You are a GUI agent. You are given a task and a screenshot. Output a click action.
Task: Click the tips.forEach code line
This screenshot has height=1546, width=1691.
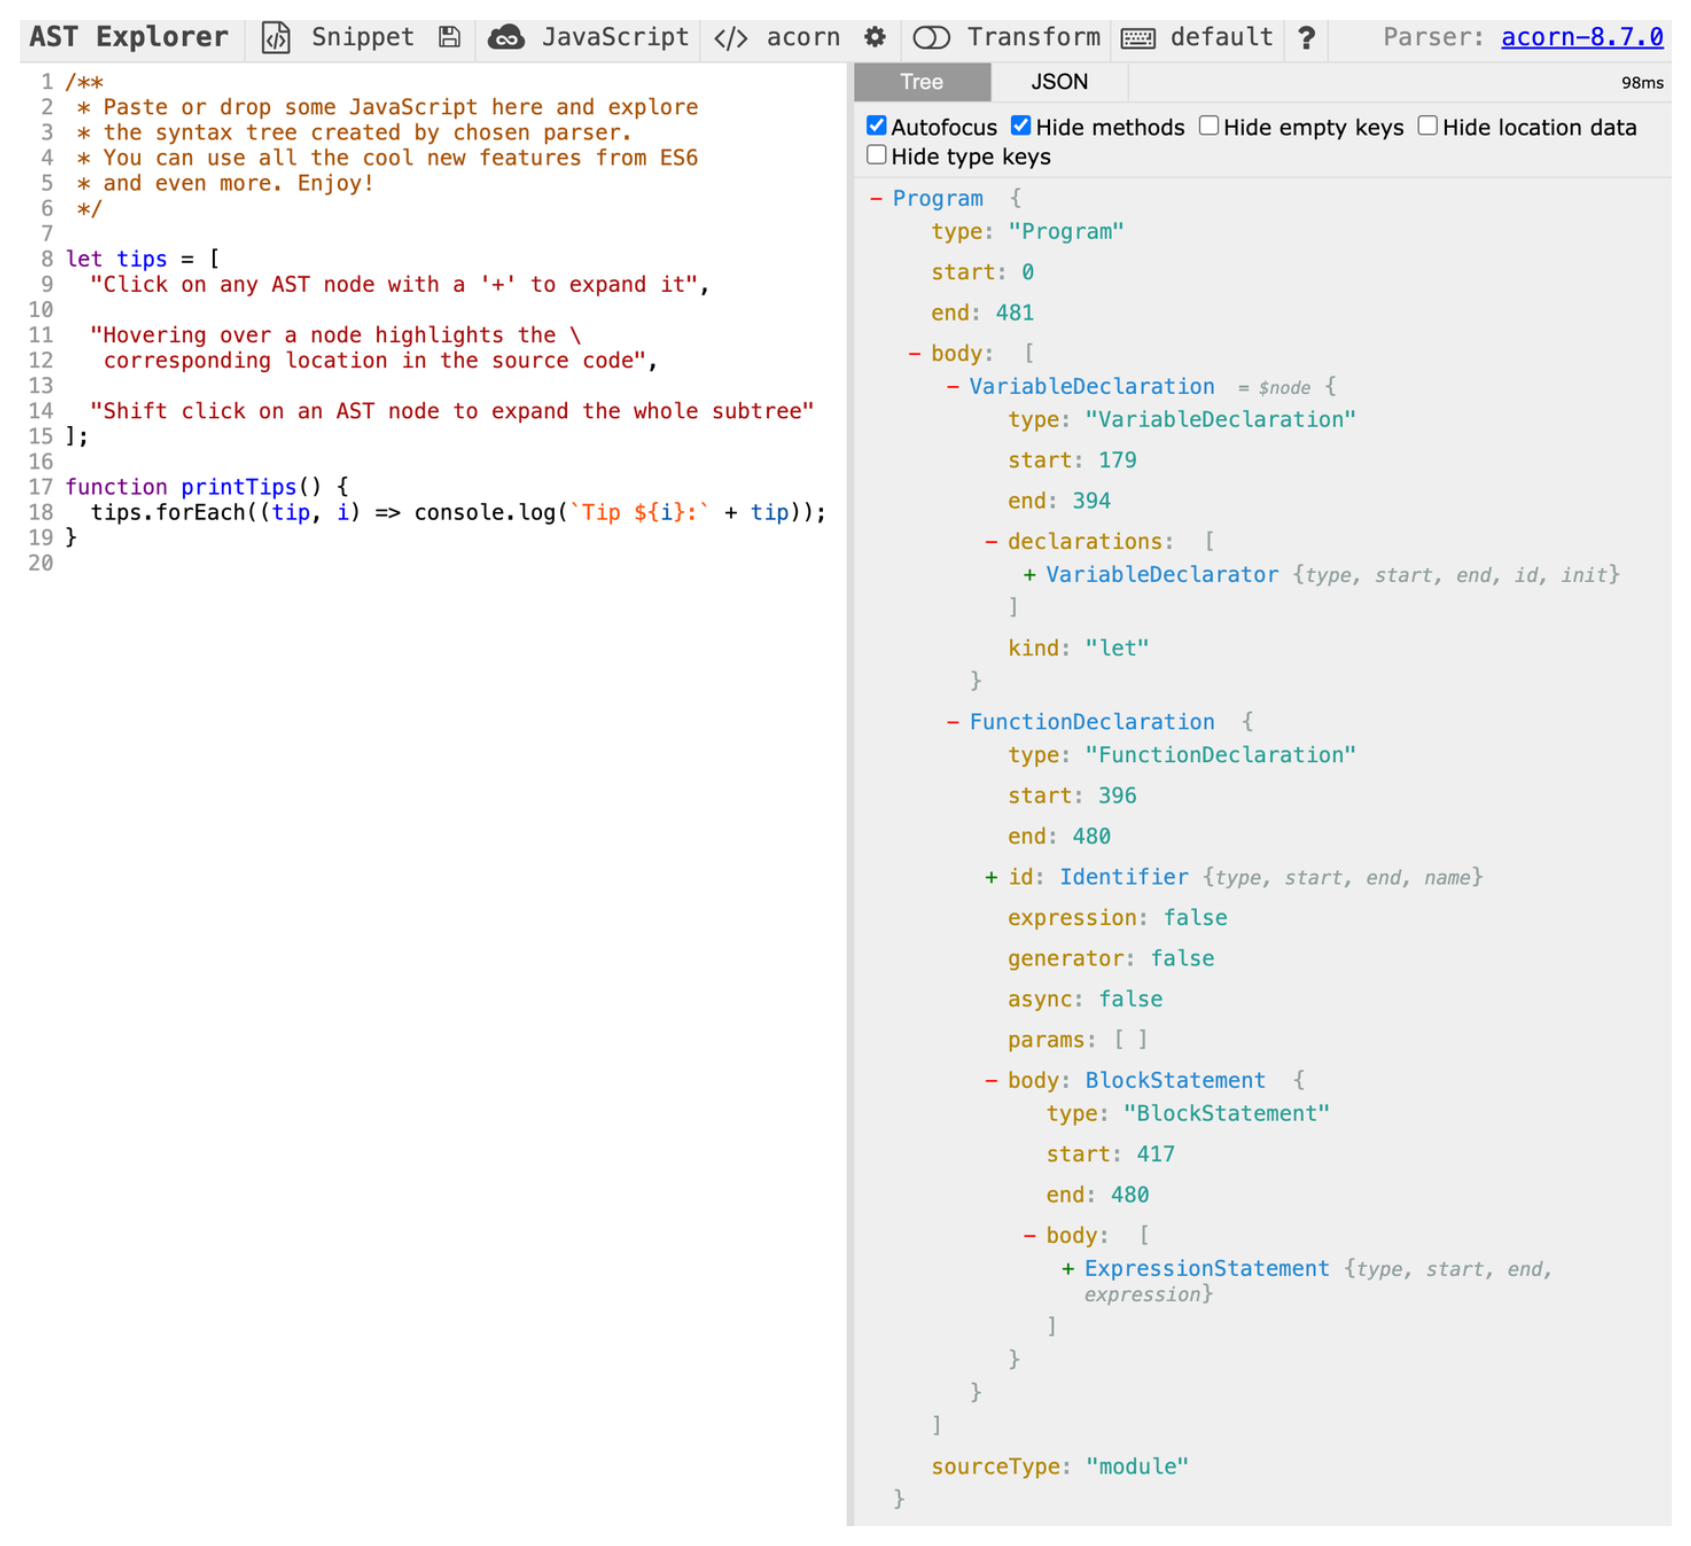(x=458, y=512)
